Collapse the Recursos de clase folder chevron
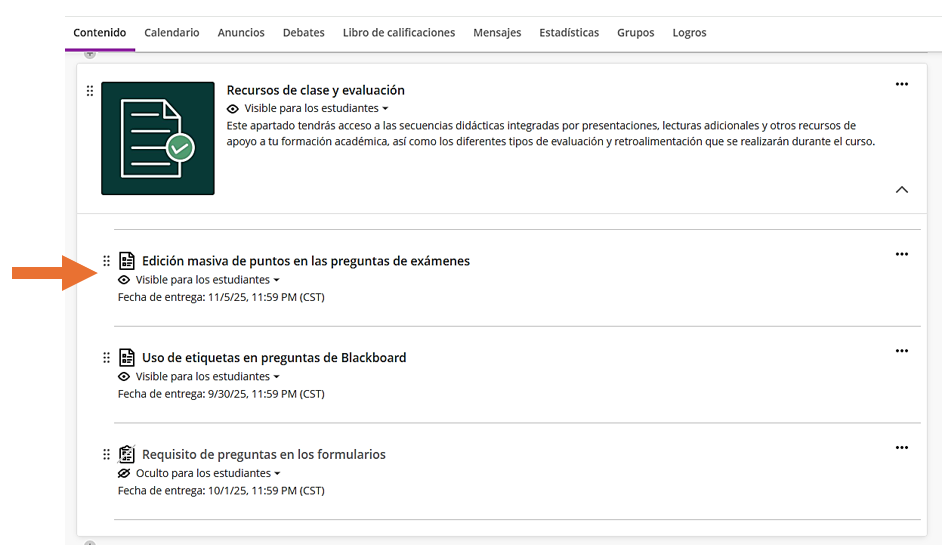The image size is (952, 556). click(901, 189)
